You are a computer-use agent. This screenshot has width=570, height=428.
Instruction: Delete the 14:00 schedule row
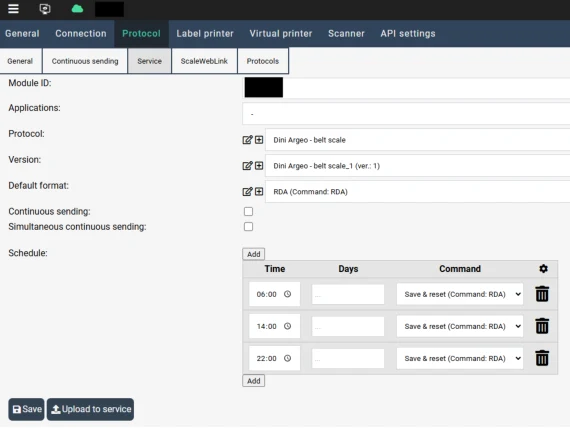click(x=542, y=326)
